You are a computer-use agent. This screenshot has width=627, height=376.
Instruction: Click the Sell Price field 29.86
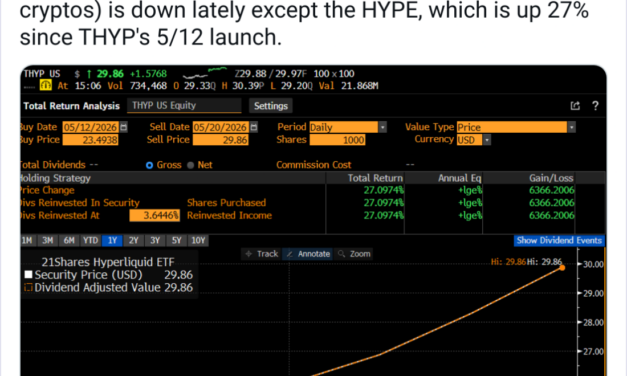[x=221, y=140]
